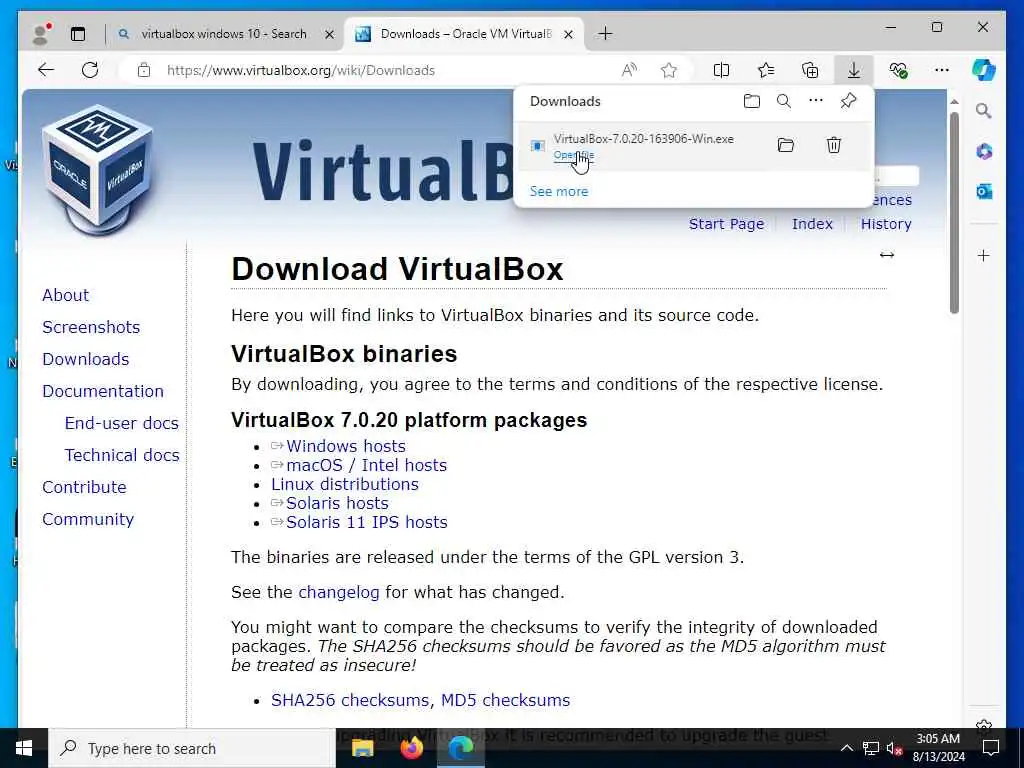Open the Favorites list icon
The height and width of the screenshot is (768, 1024).
point(765,70)
